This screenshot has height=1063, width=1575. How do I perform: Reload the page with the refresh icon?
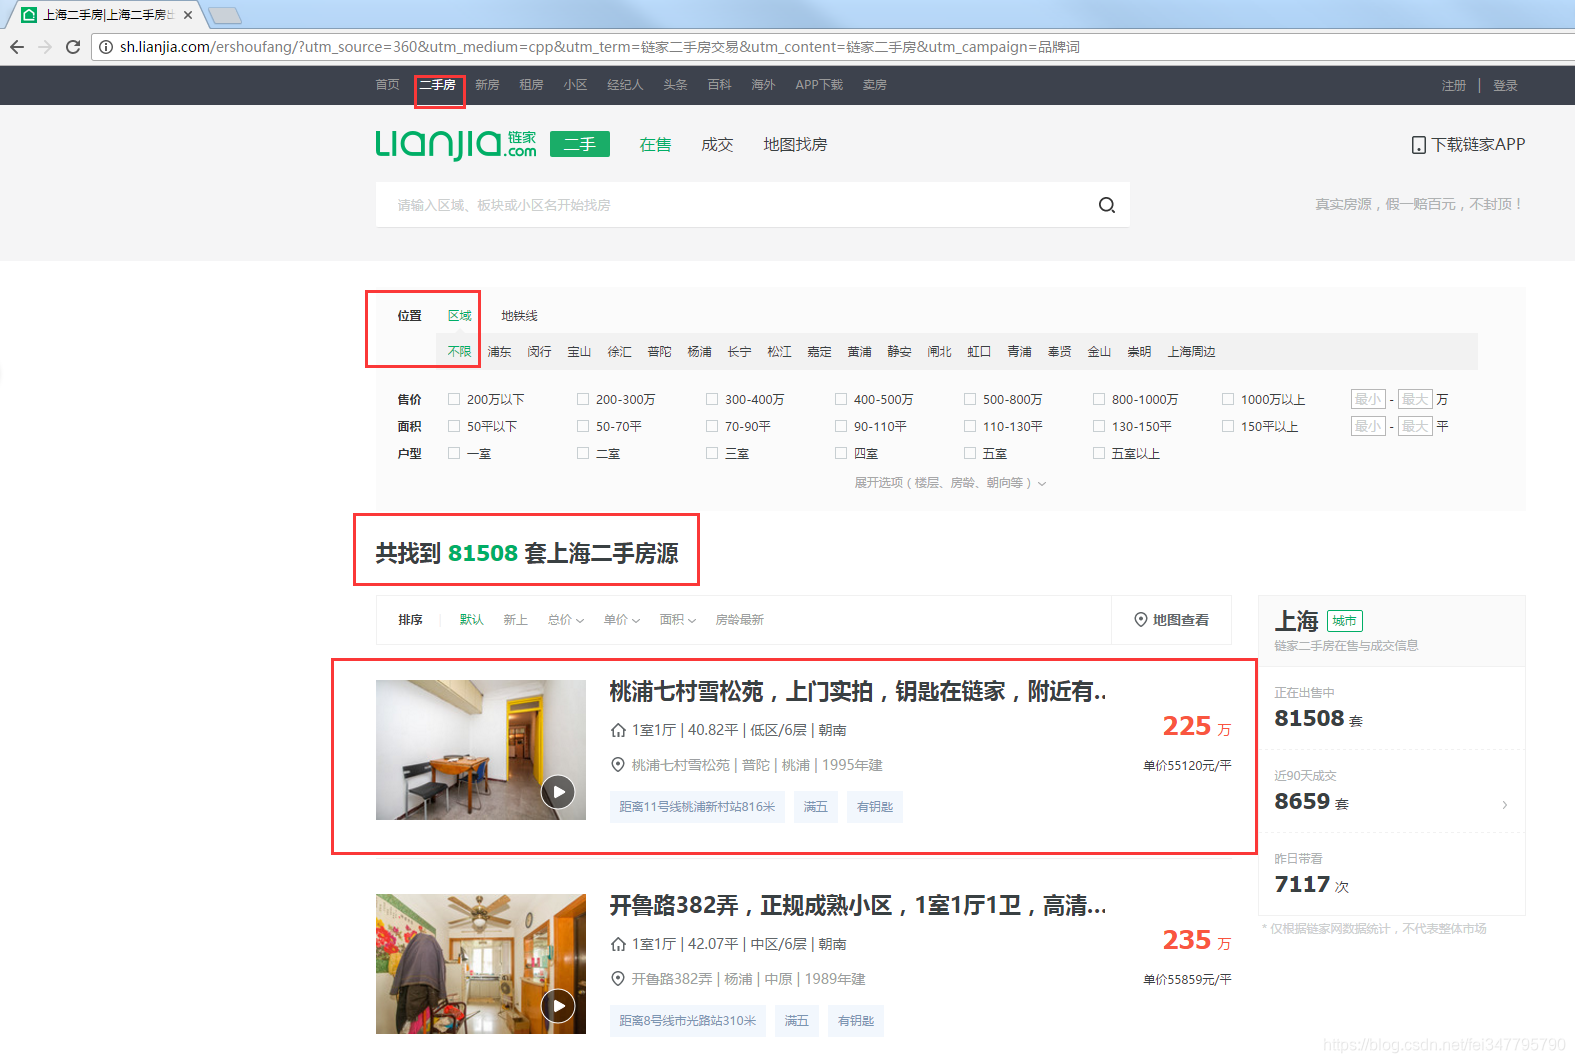[73, 47]
